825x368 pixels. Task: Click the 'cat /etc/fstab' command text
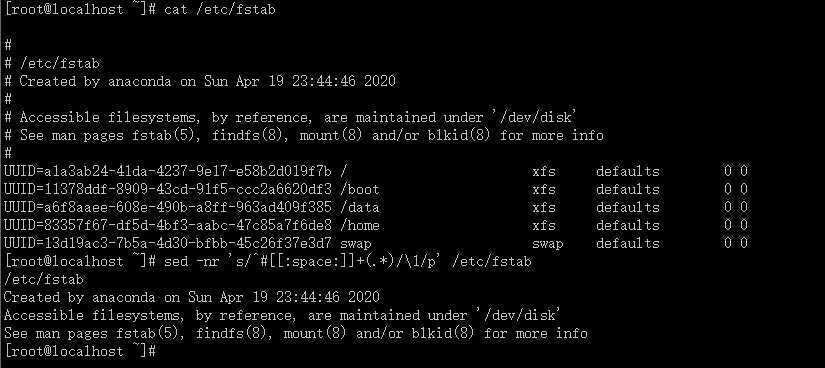point(220,9)
